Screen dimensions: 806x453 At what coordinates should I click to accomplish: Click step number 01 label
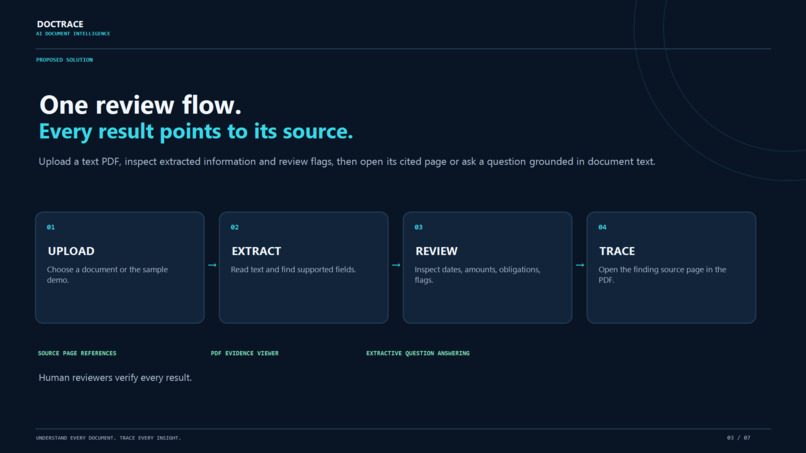click(x=50, y=227)
